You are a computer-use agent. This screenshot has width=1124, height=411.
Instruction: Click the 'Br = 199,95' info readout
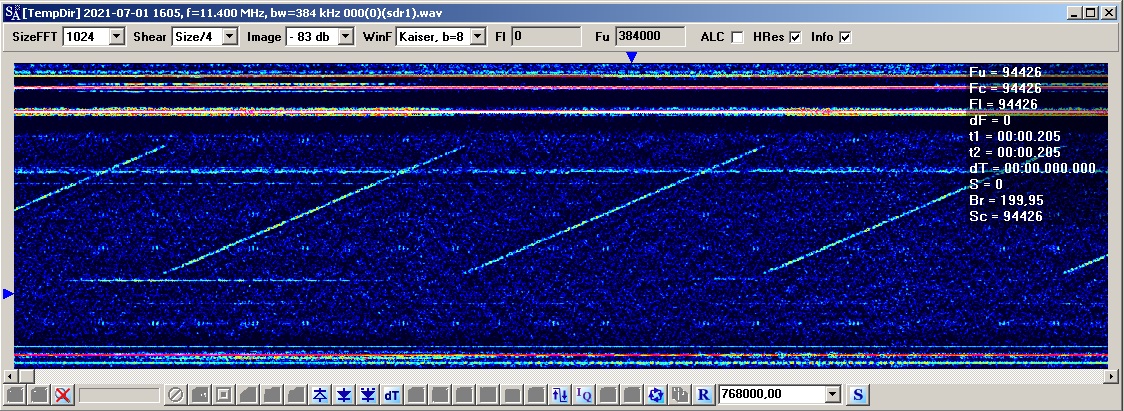pos(1004,200)
